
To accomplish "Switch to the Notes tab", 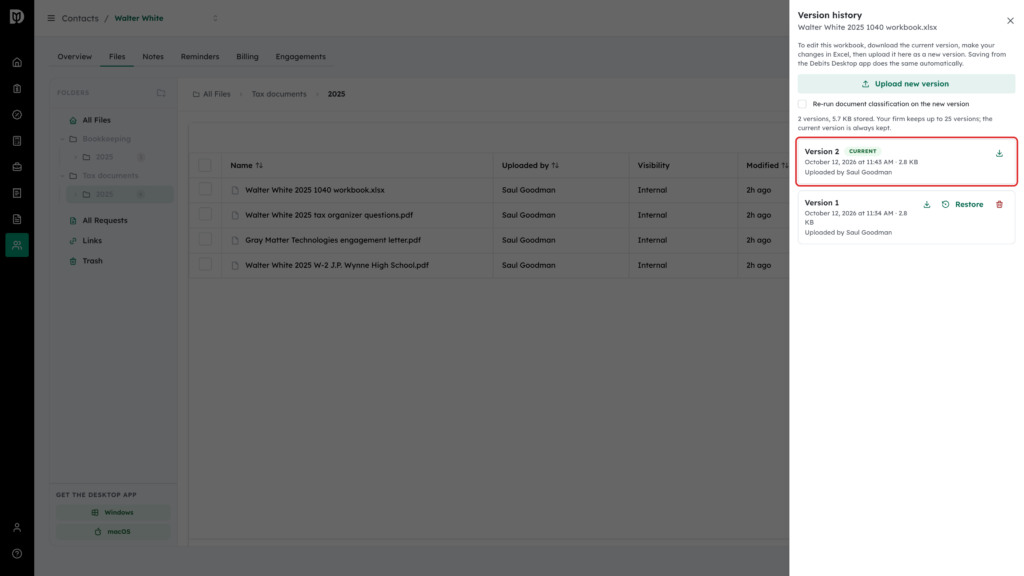I will 153,57.
